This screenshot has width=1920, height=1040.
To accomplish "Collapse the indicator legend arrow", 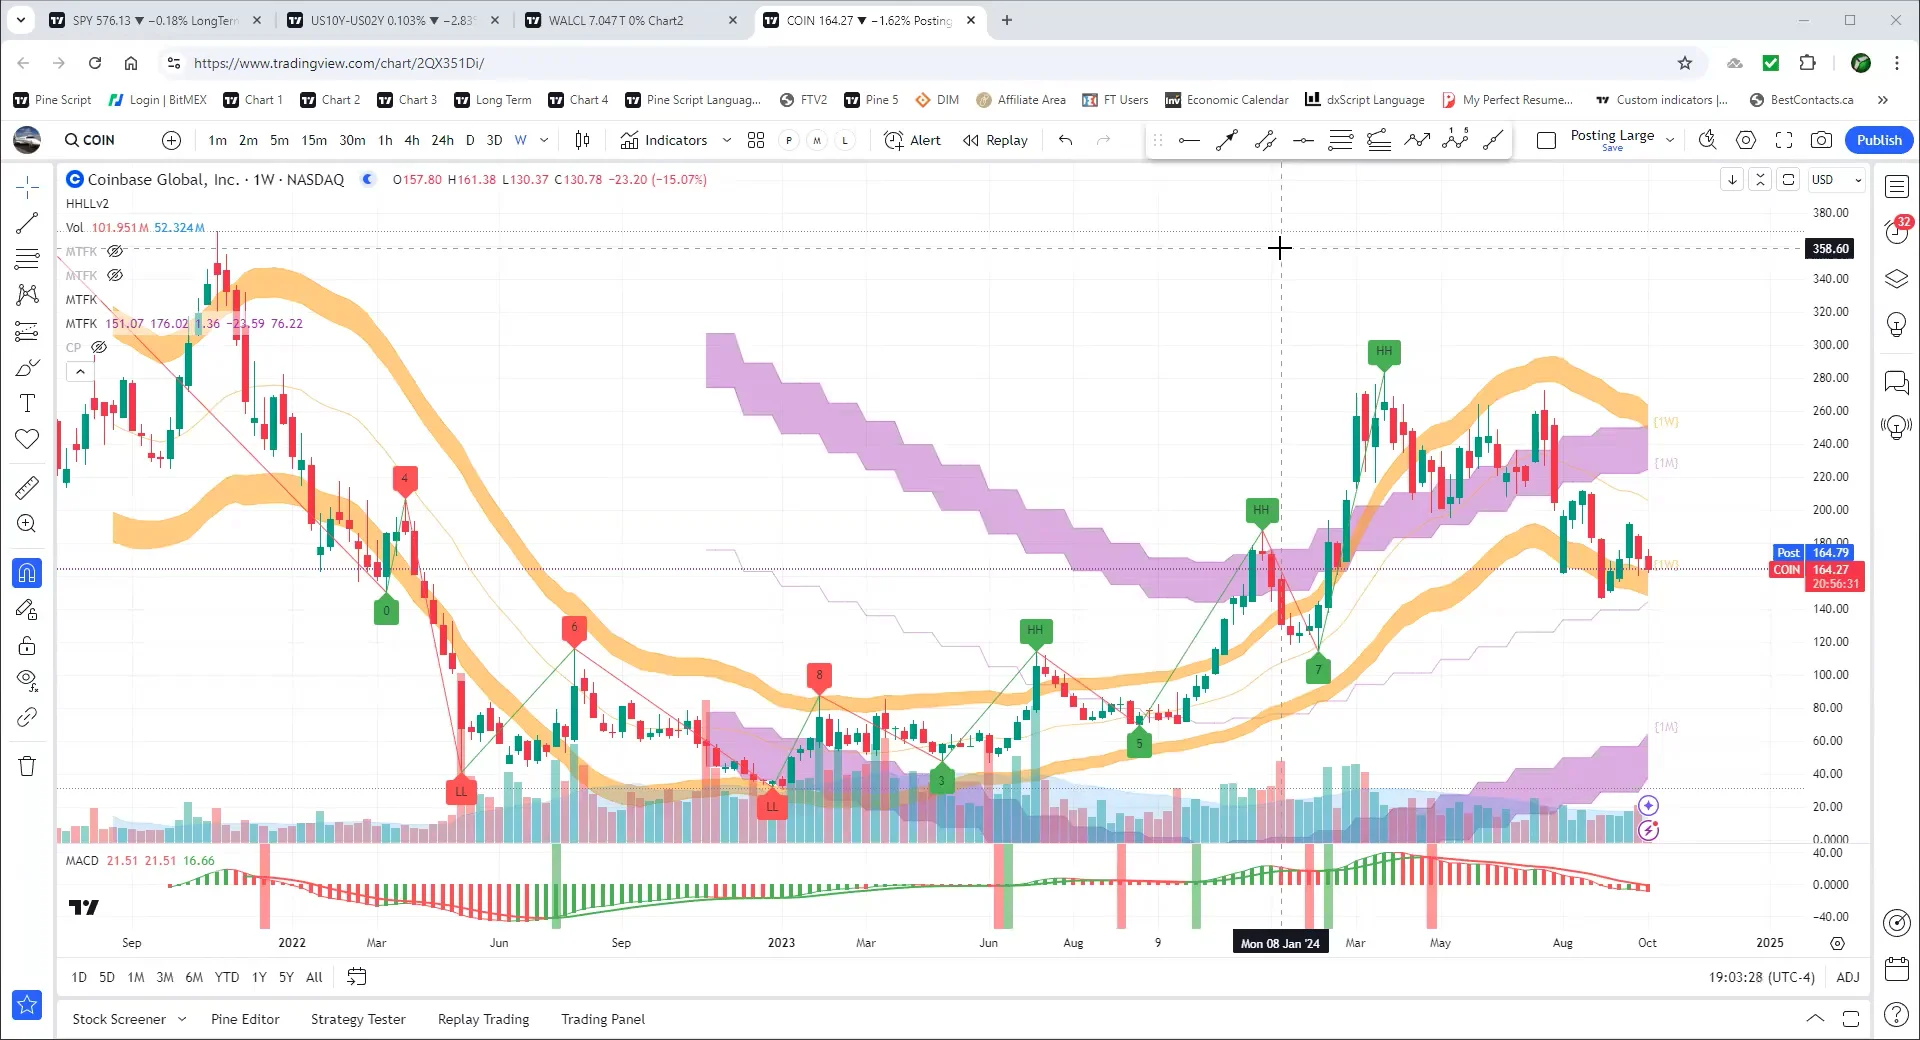I will coord(80,372).
